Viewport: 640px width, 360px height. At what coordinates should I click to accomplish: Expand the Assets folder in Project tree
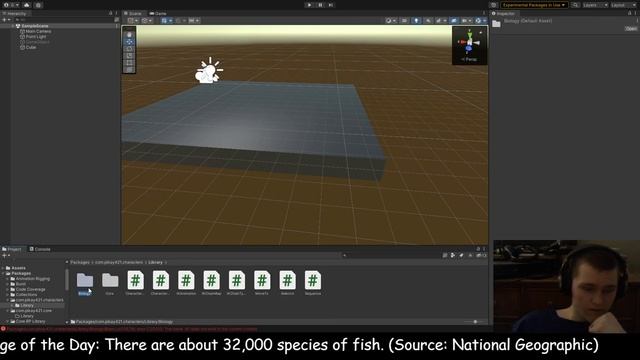3,268
